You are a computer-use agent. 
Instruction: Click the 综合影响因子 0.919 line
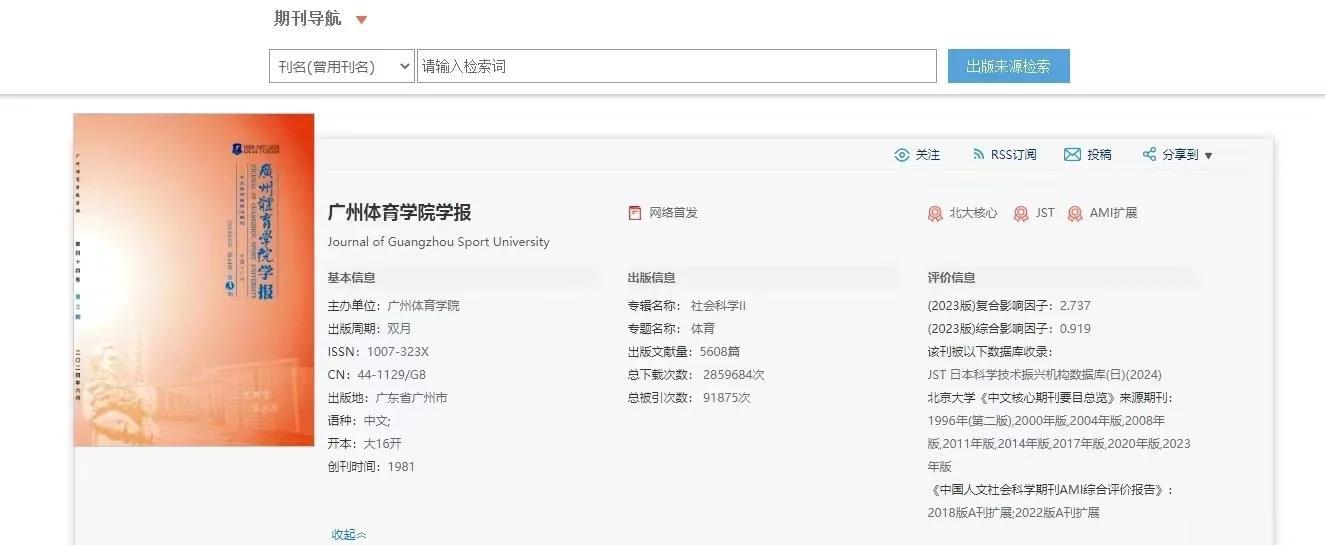[x=1009, y=329]
